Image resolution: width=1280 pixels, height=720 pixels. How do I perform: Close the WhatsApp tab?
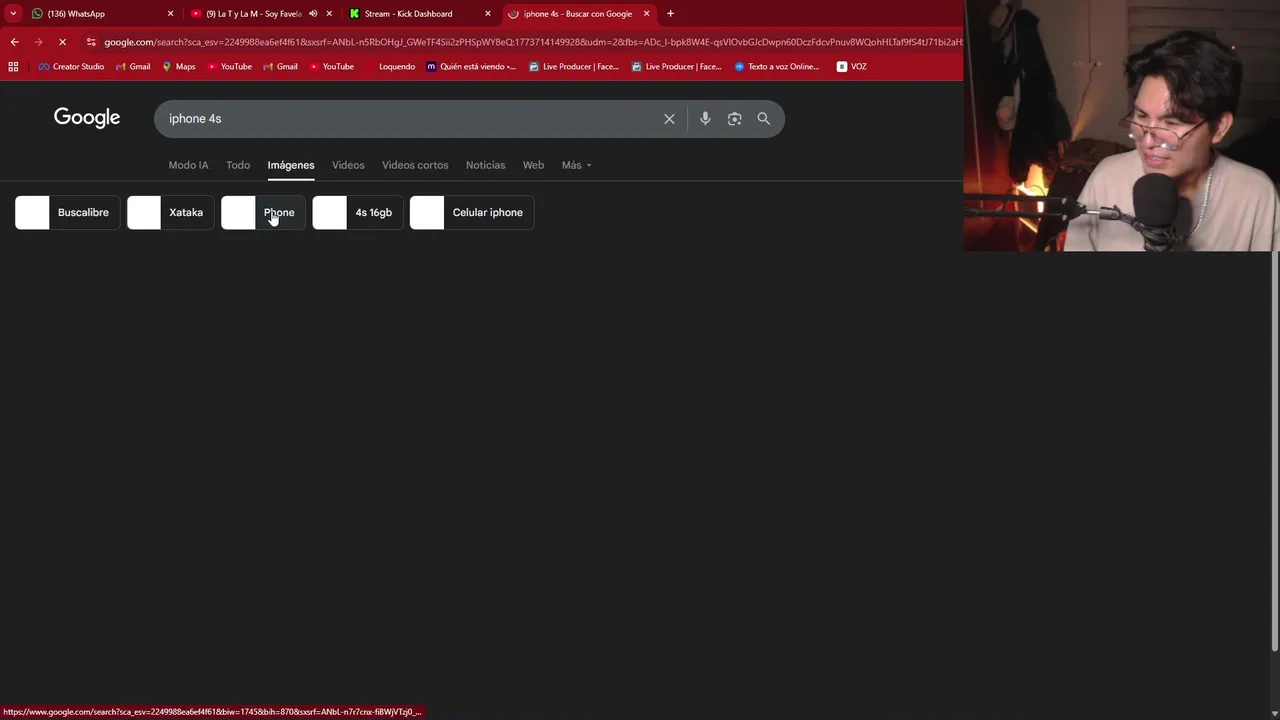pyautogui.click(x=170, y=14)
